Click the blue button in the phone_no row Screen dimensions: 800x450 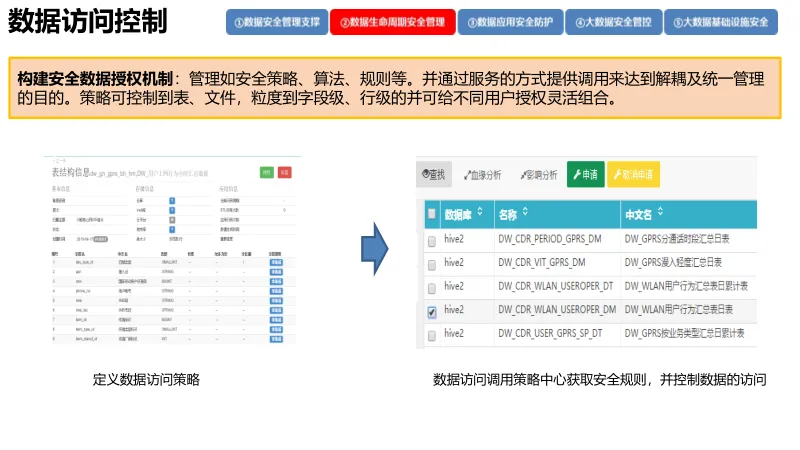[276, 291]
